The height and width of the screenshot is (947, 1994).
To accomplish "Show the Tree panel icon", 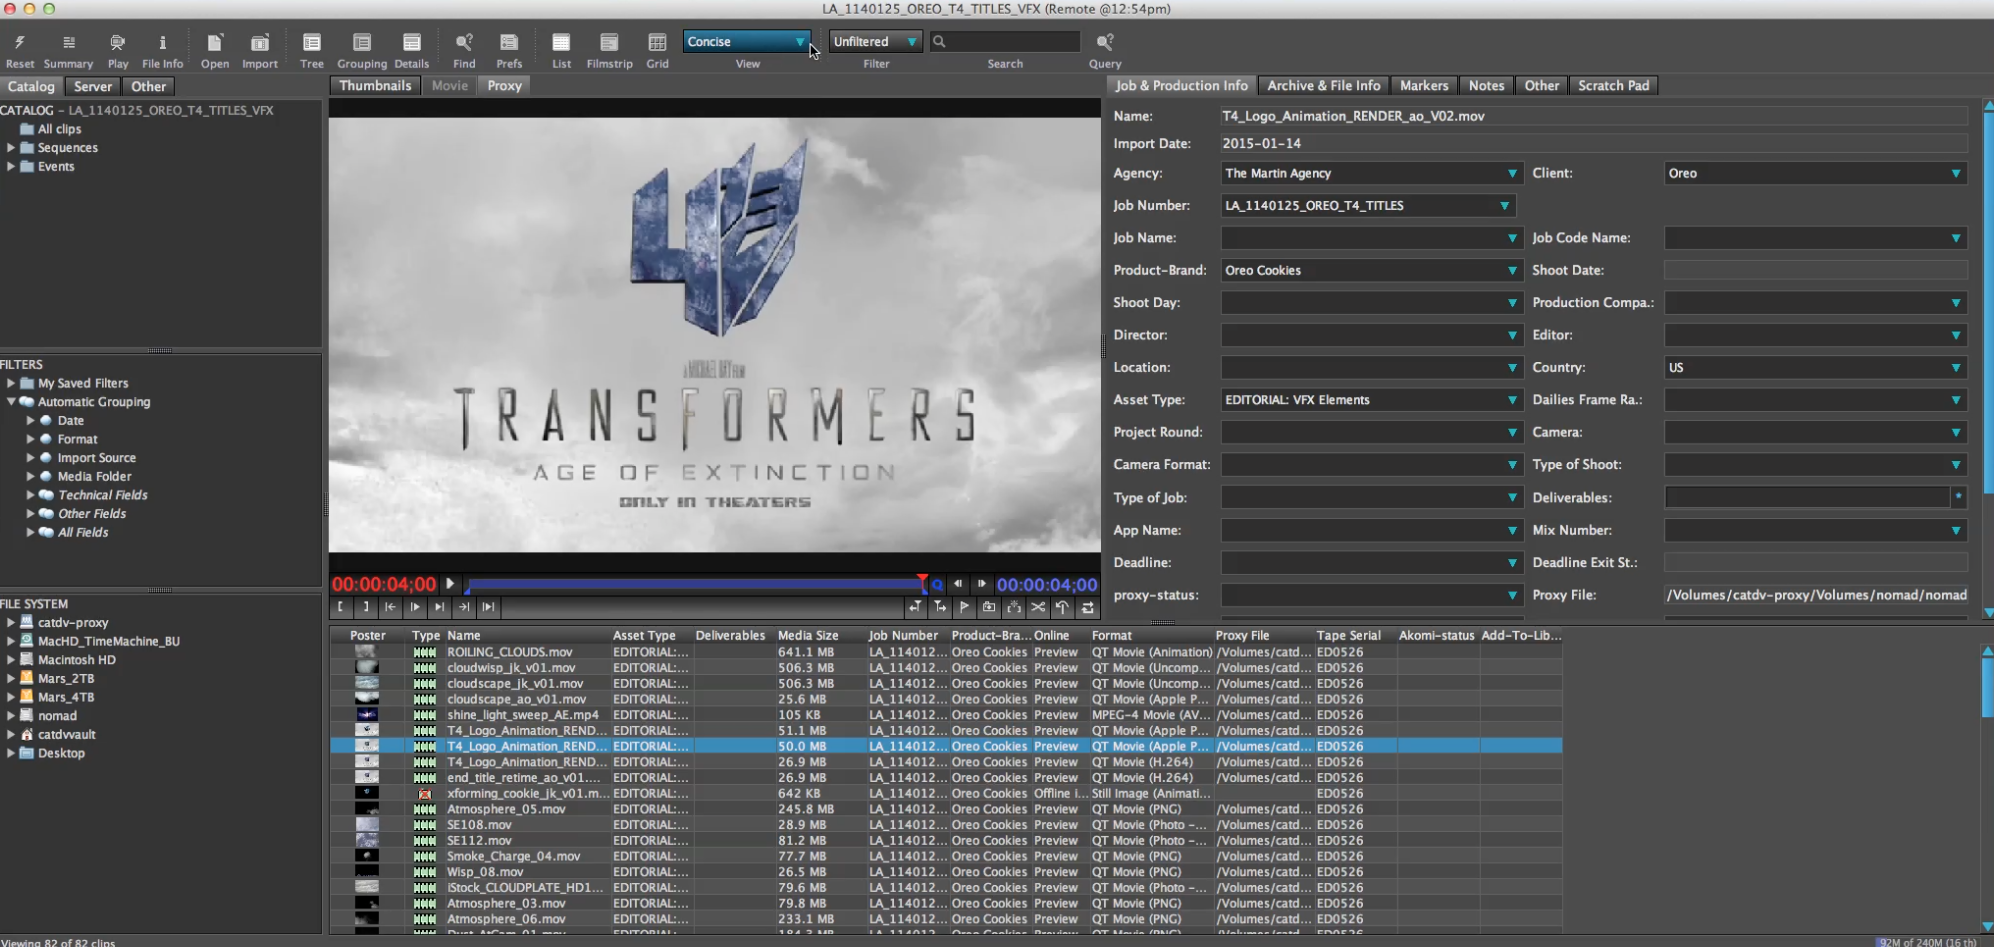I will [312, 42].
